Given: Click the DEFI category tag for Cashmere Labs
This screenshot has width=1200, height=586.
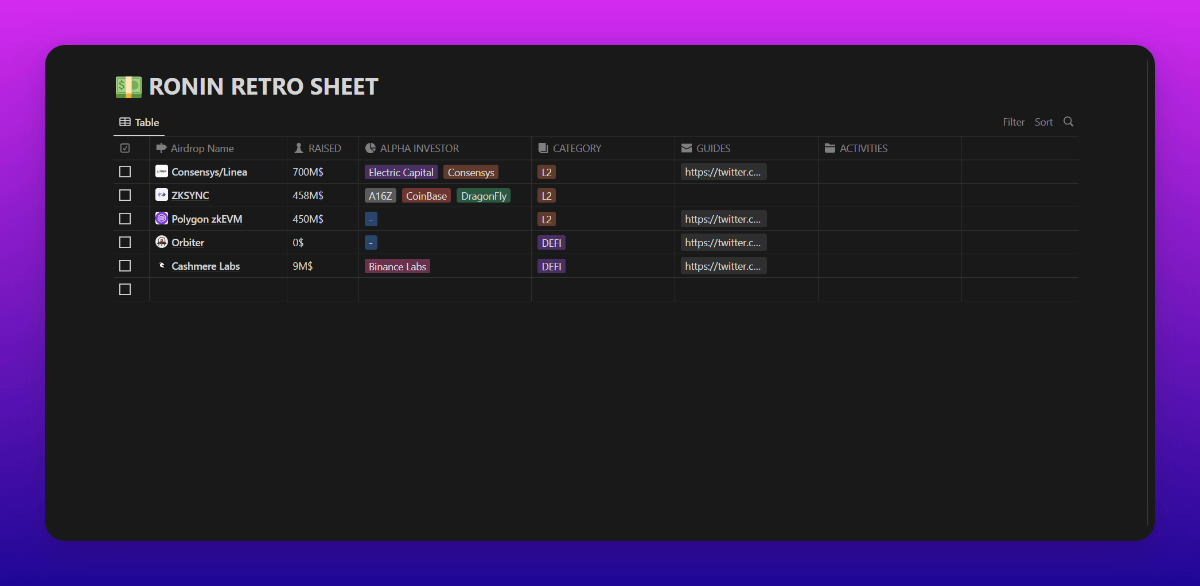Looking at the screenshot, I should pos(552,266).
